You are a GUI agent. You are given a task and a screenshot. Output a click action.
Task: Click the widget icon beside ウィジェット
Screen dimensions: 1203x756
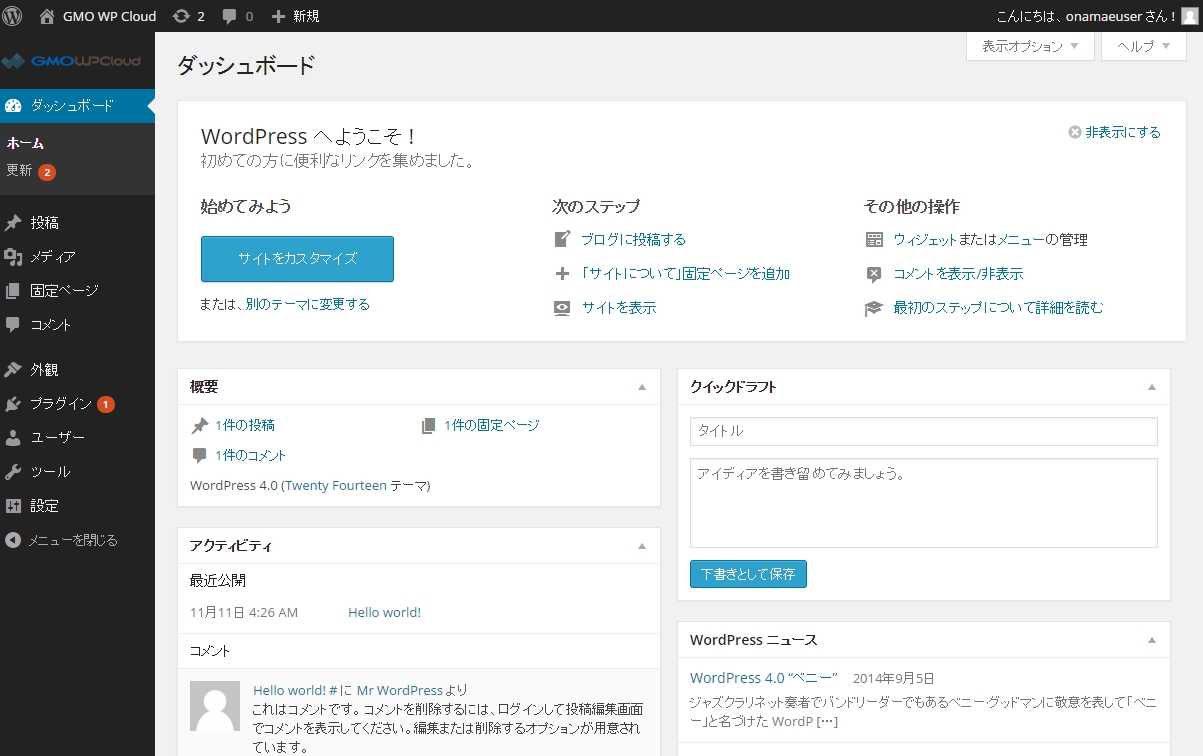click(x=874, y=240)
